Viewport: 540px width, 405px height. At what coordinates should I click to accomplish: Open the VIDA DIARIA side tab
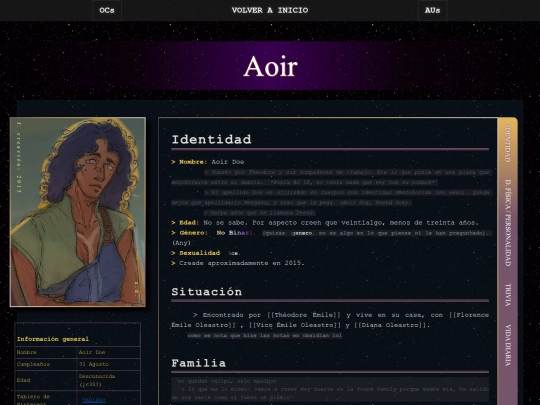point(508,345)
